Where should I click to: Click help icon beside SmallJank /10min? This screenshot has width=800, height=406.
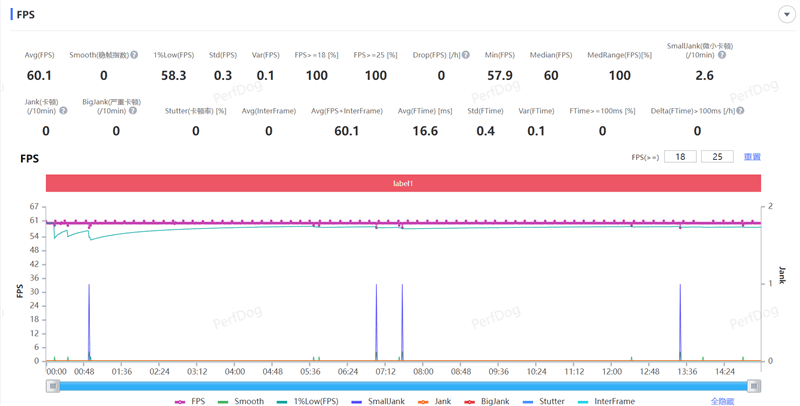point(722,56)
